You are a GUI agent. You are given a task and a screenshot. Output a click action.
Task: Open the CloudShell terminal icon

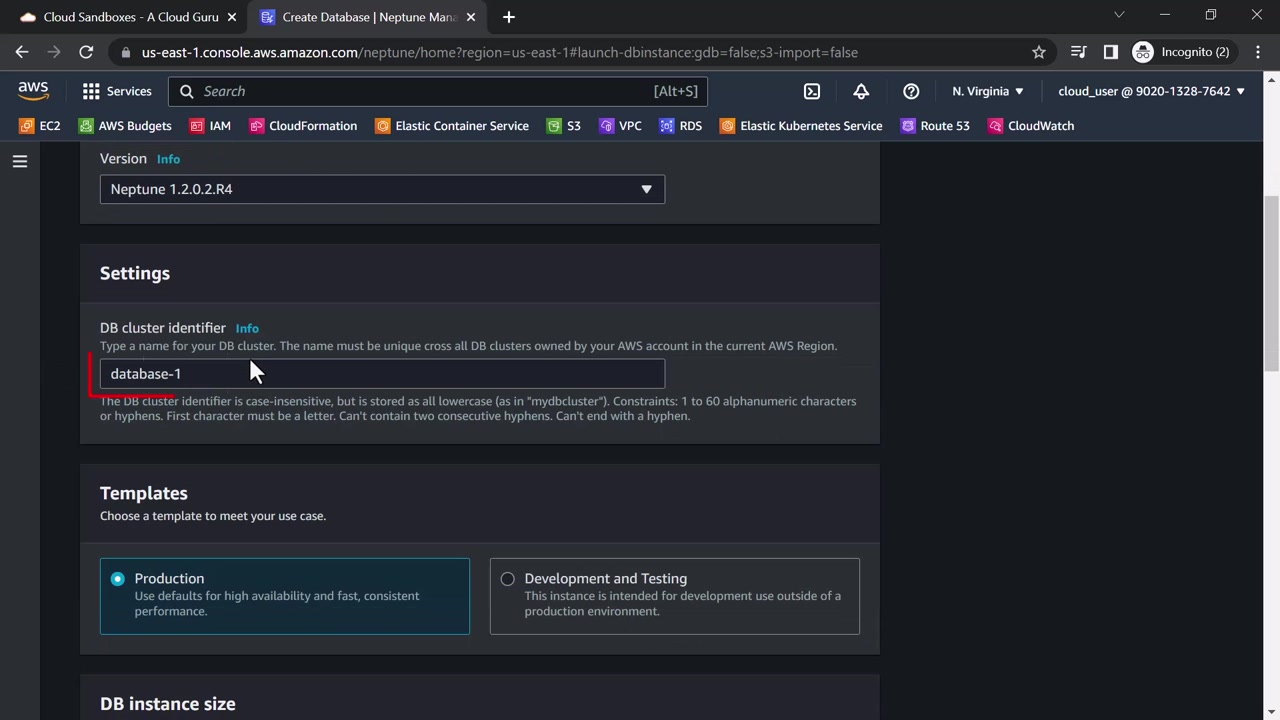[x=812, y=91]
